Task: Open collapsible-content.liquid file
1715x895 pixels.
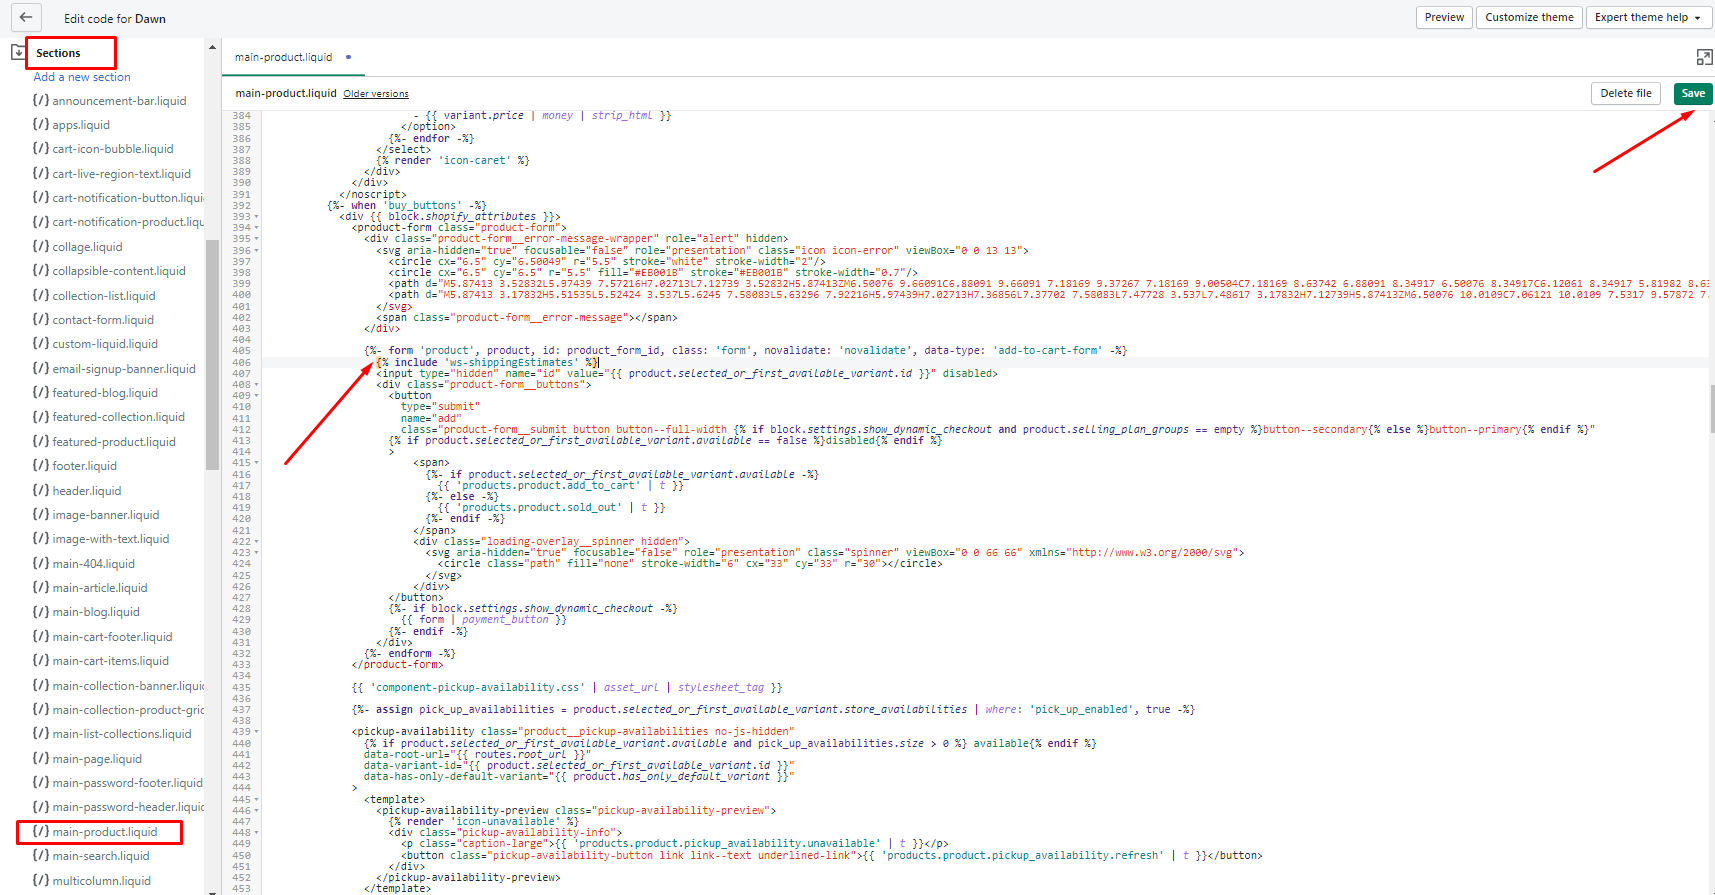Action: 119,271
